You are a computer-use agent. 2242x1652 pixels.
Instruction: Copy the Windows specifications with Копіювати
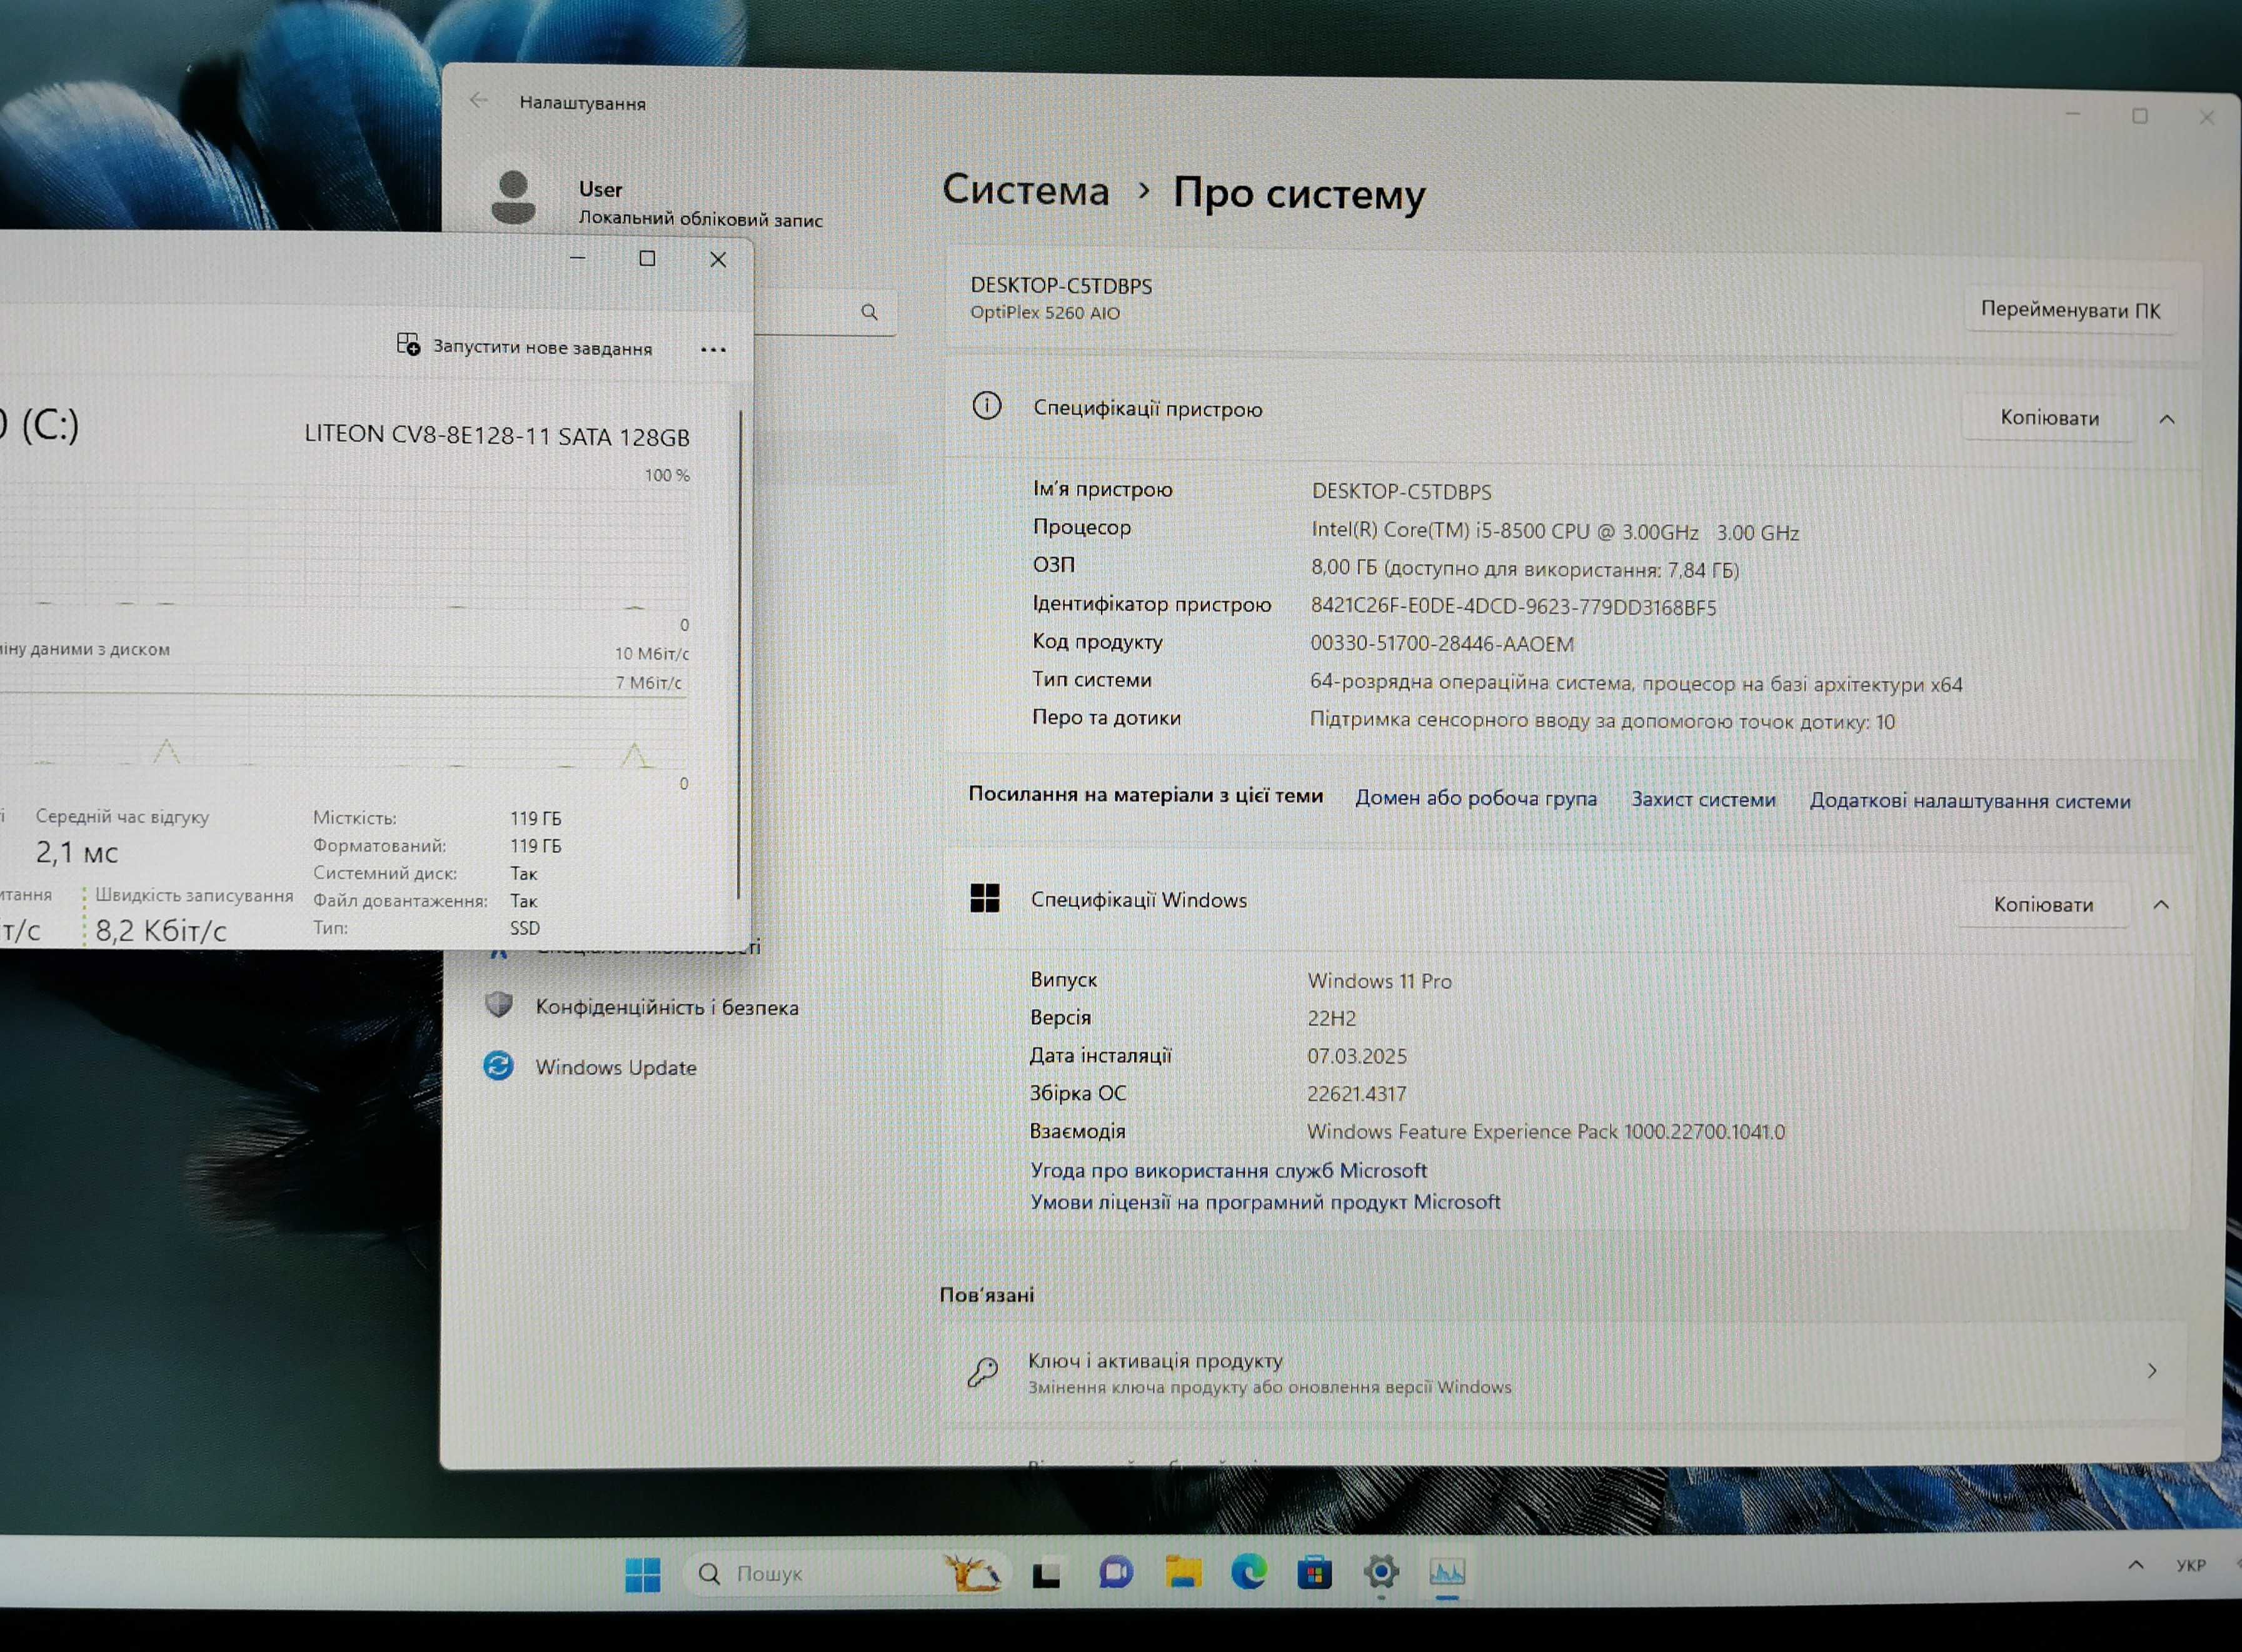pyautogui.click(x=2043, y=904)
